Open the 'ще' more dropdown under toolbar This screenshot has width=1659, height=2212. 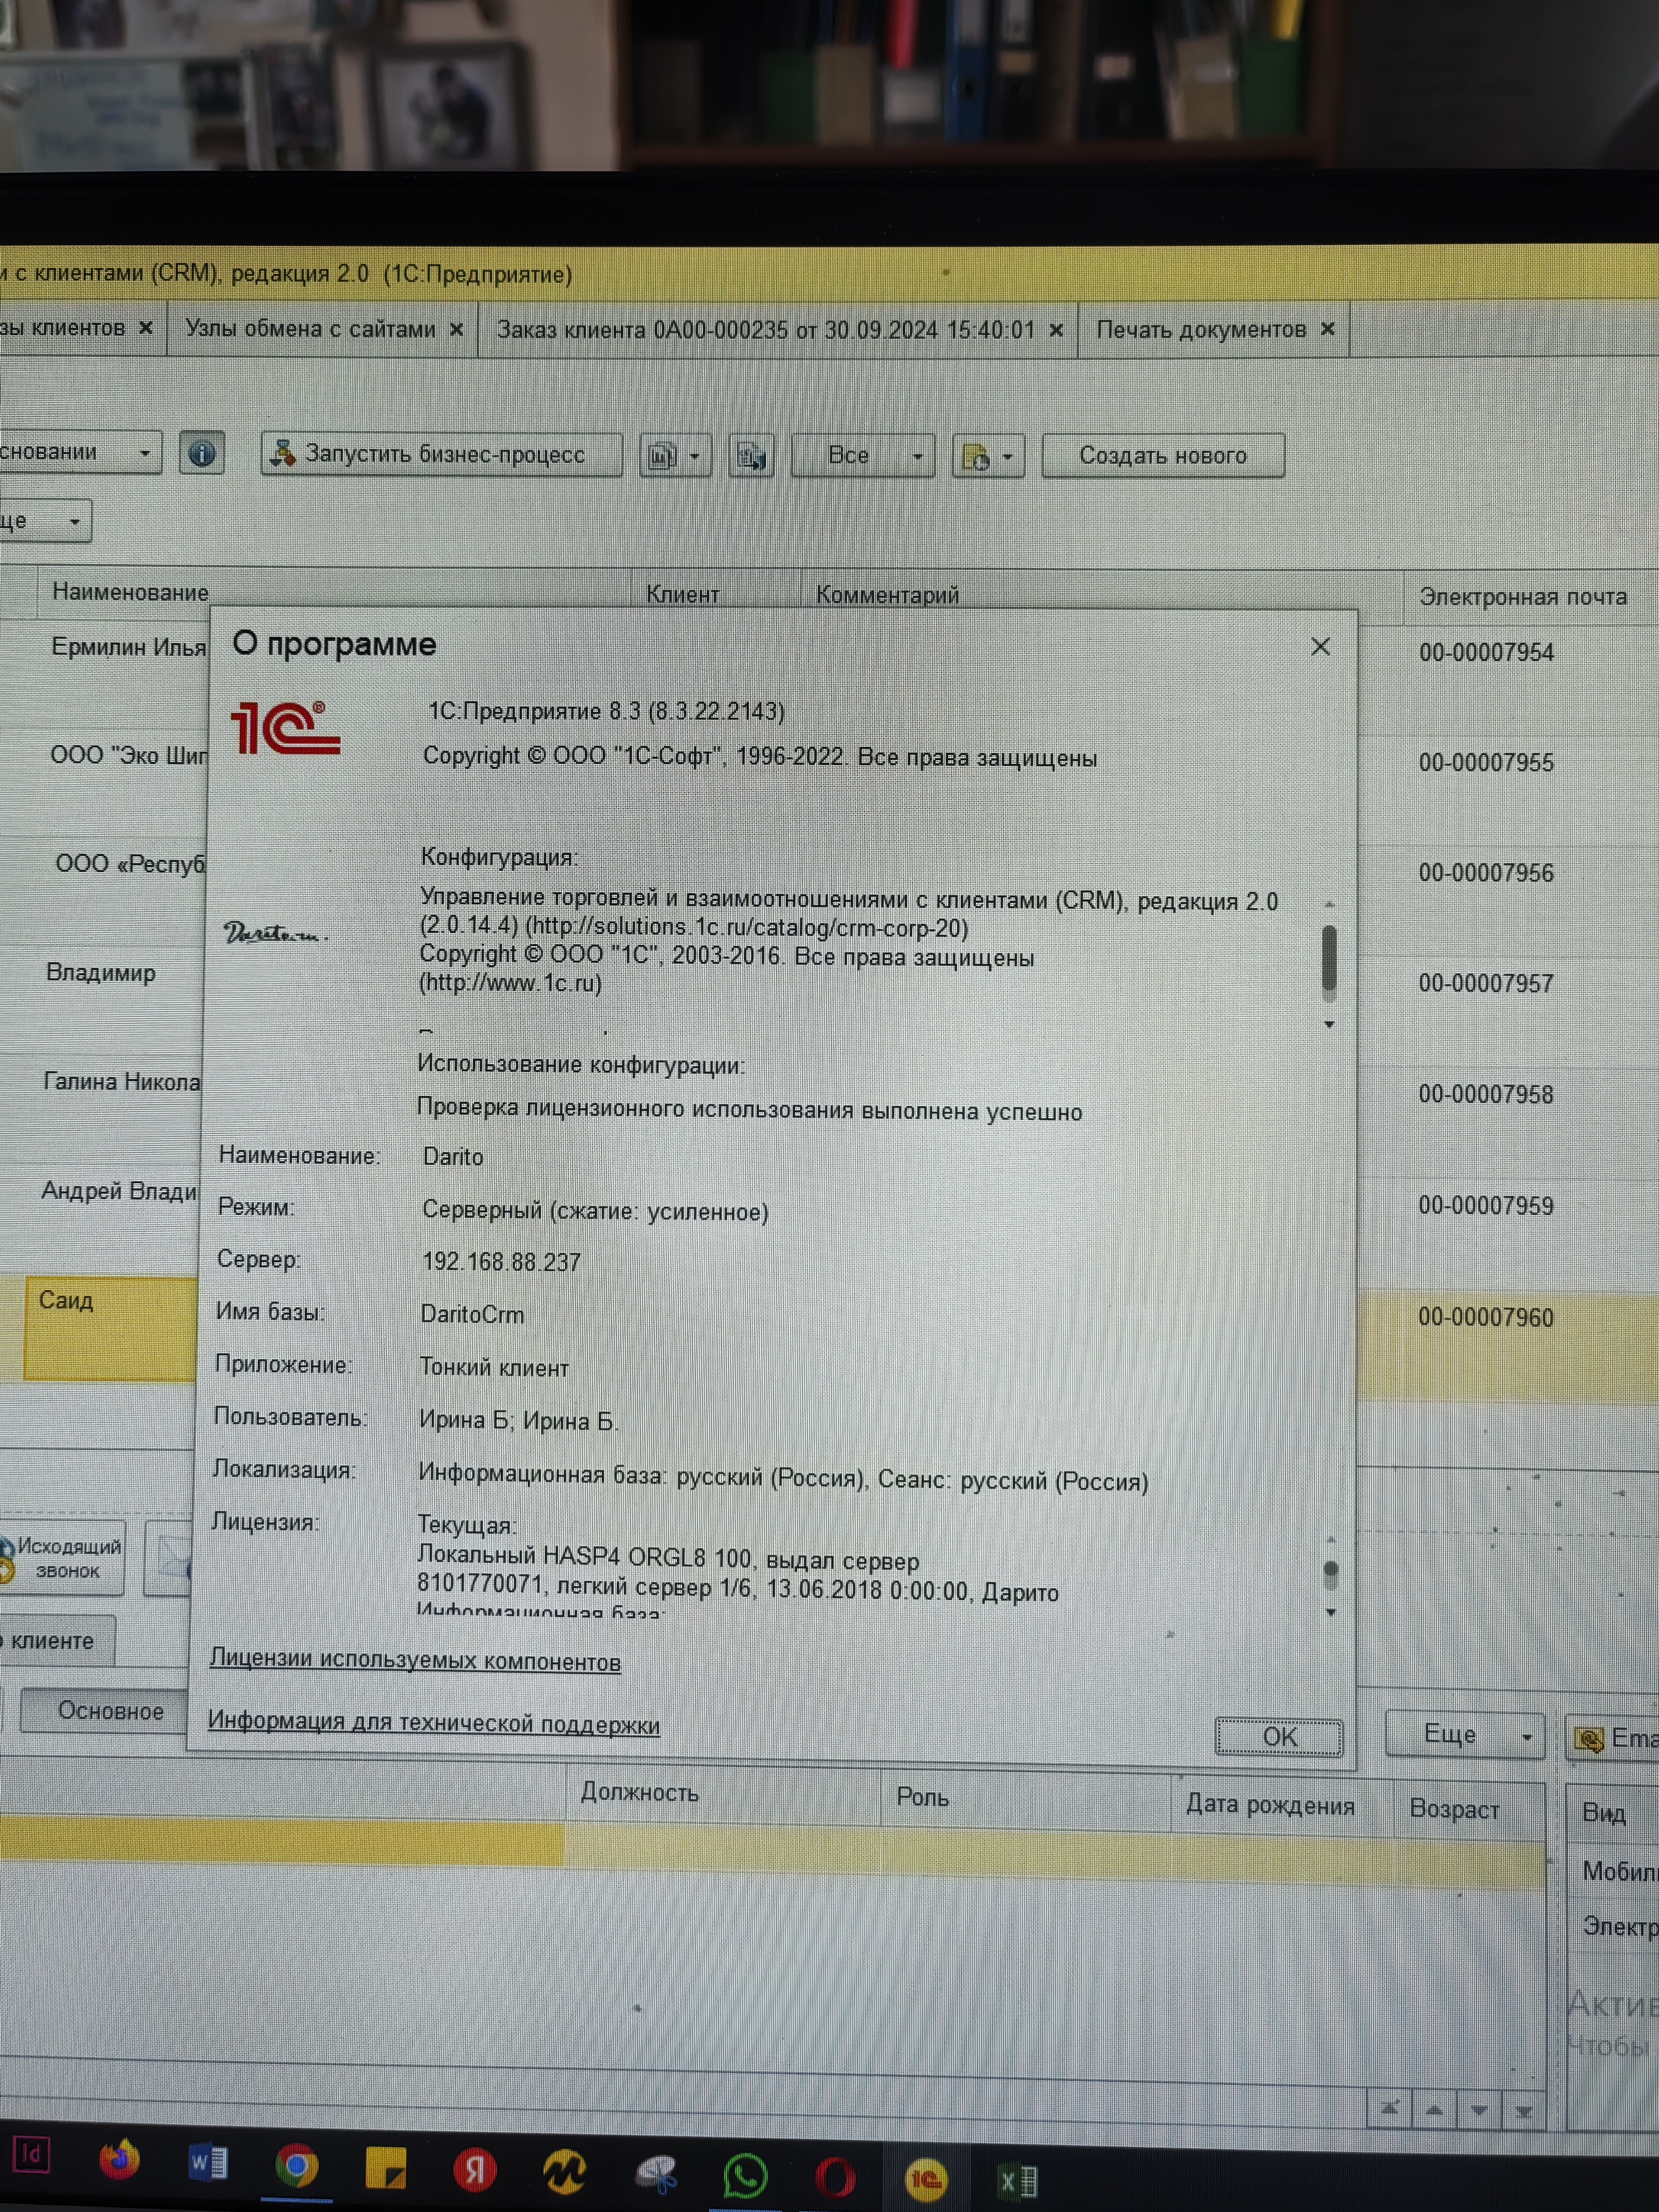click(x=45, y=521)
